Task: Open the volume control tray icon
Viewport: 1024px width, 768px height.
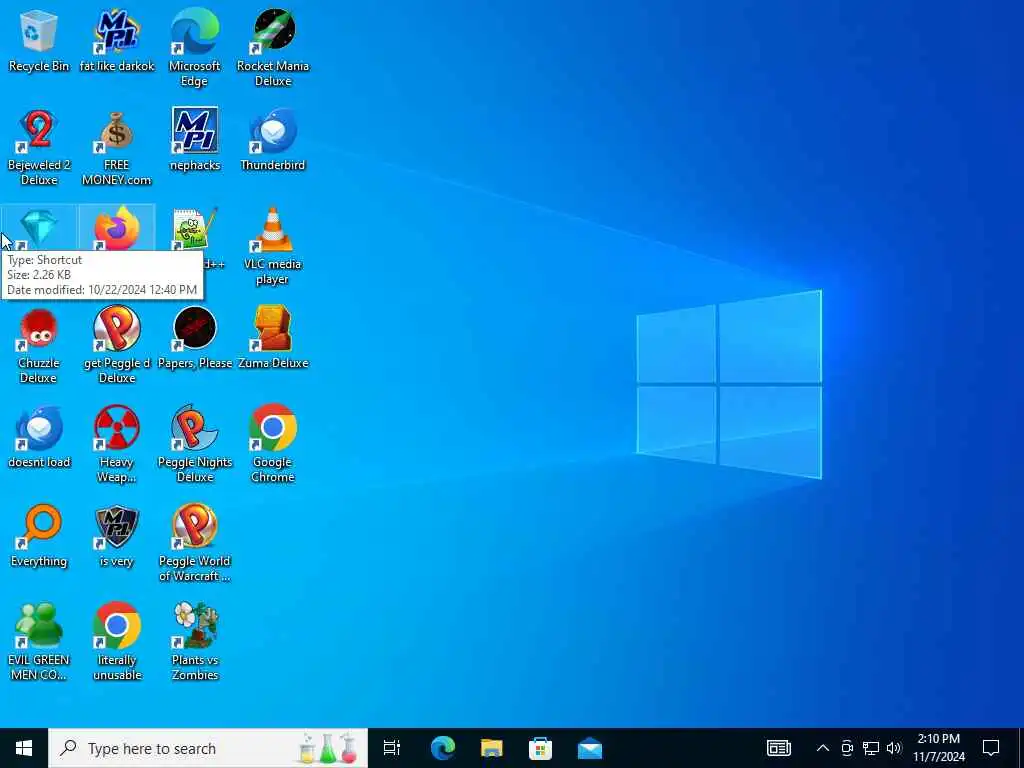Action: pyautogui.click(x=894, y=748)
